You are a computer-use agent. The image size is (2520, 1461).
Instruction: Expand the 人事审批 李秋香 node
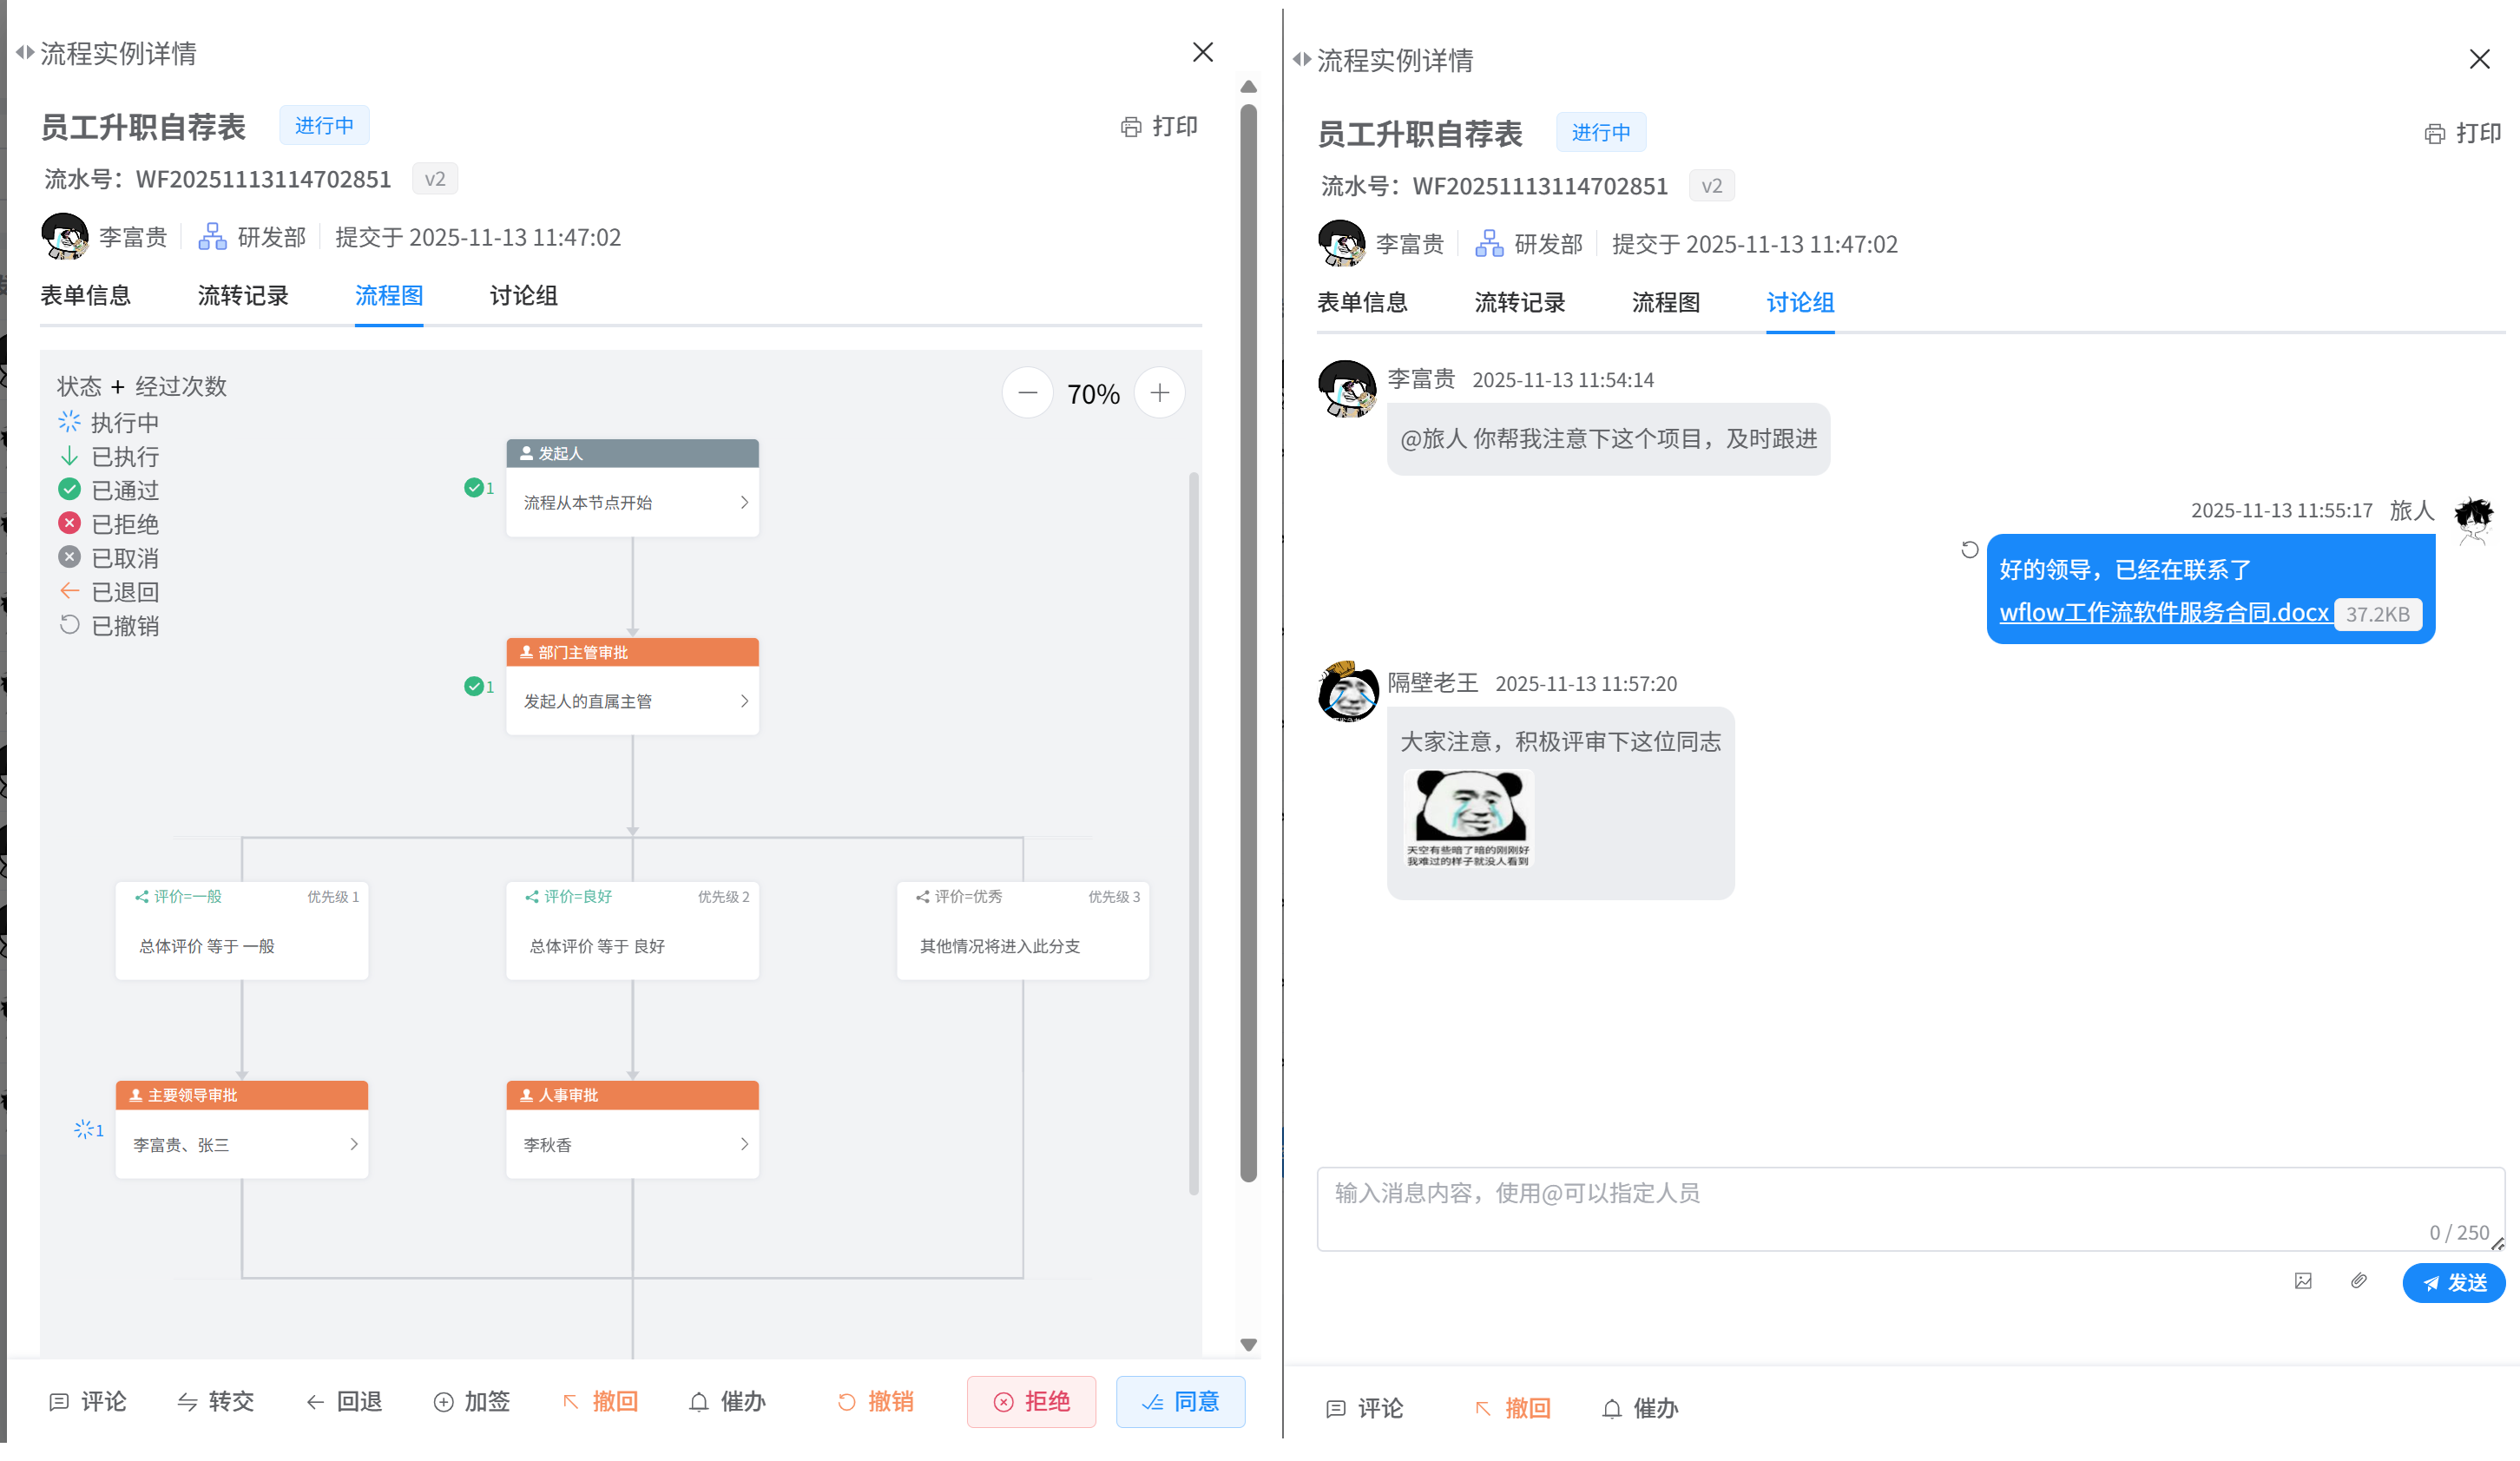coord(743,1144)
